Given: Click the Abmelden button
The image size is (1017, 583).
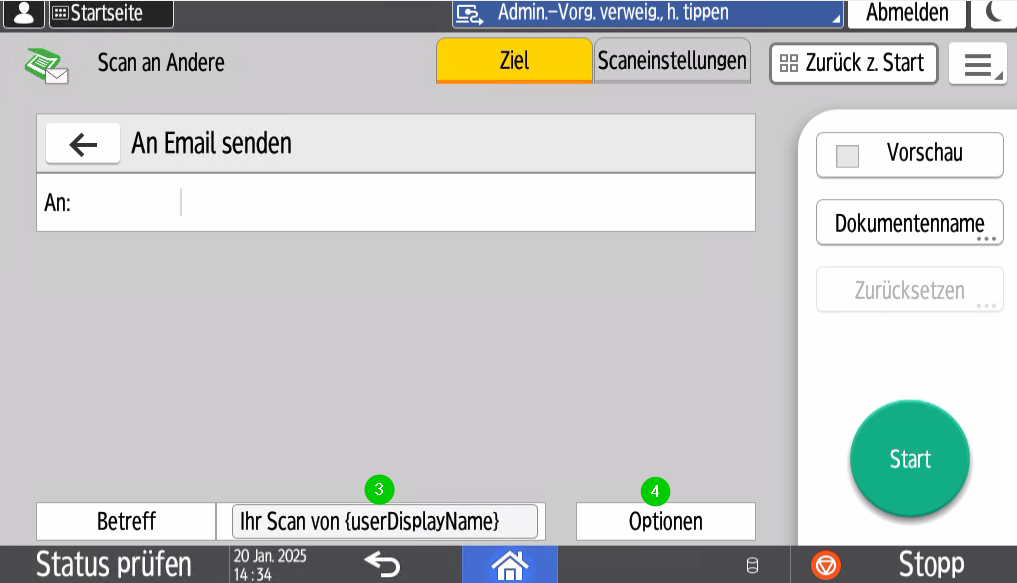Looking at the screenshot, I should click(x=907, y=13).
